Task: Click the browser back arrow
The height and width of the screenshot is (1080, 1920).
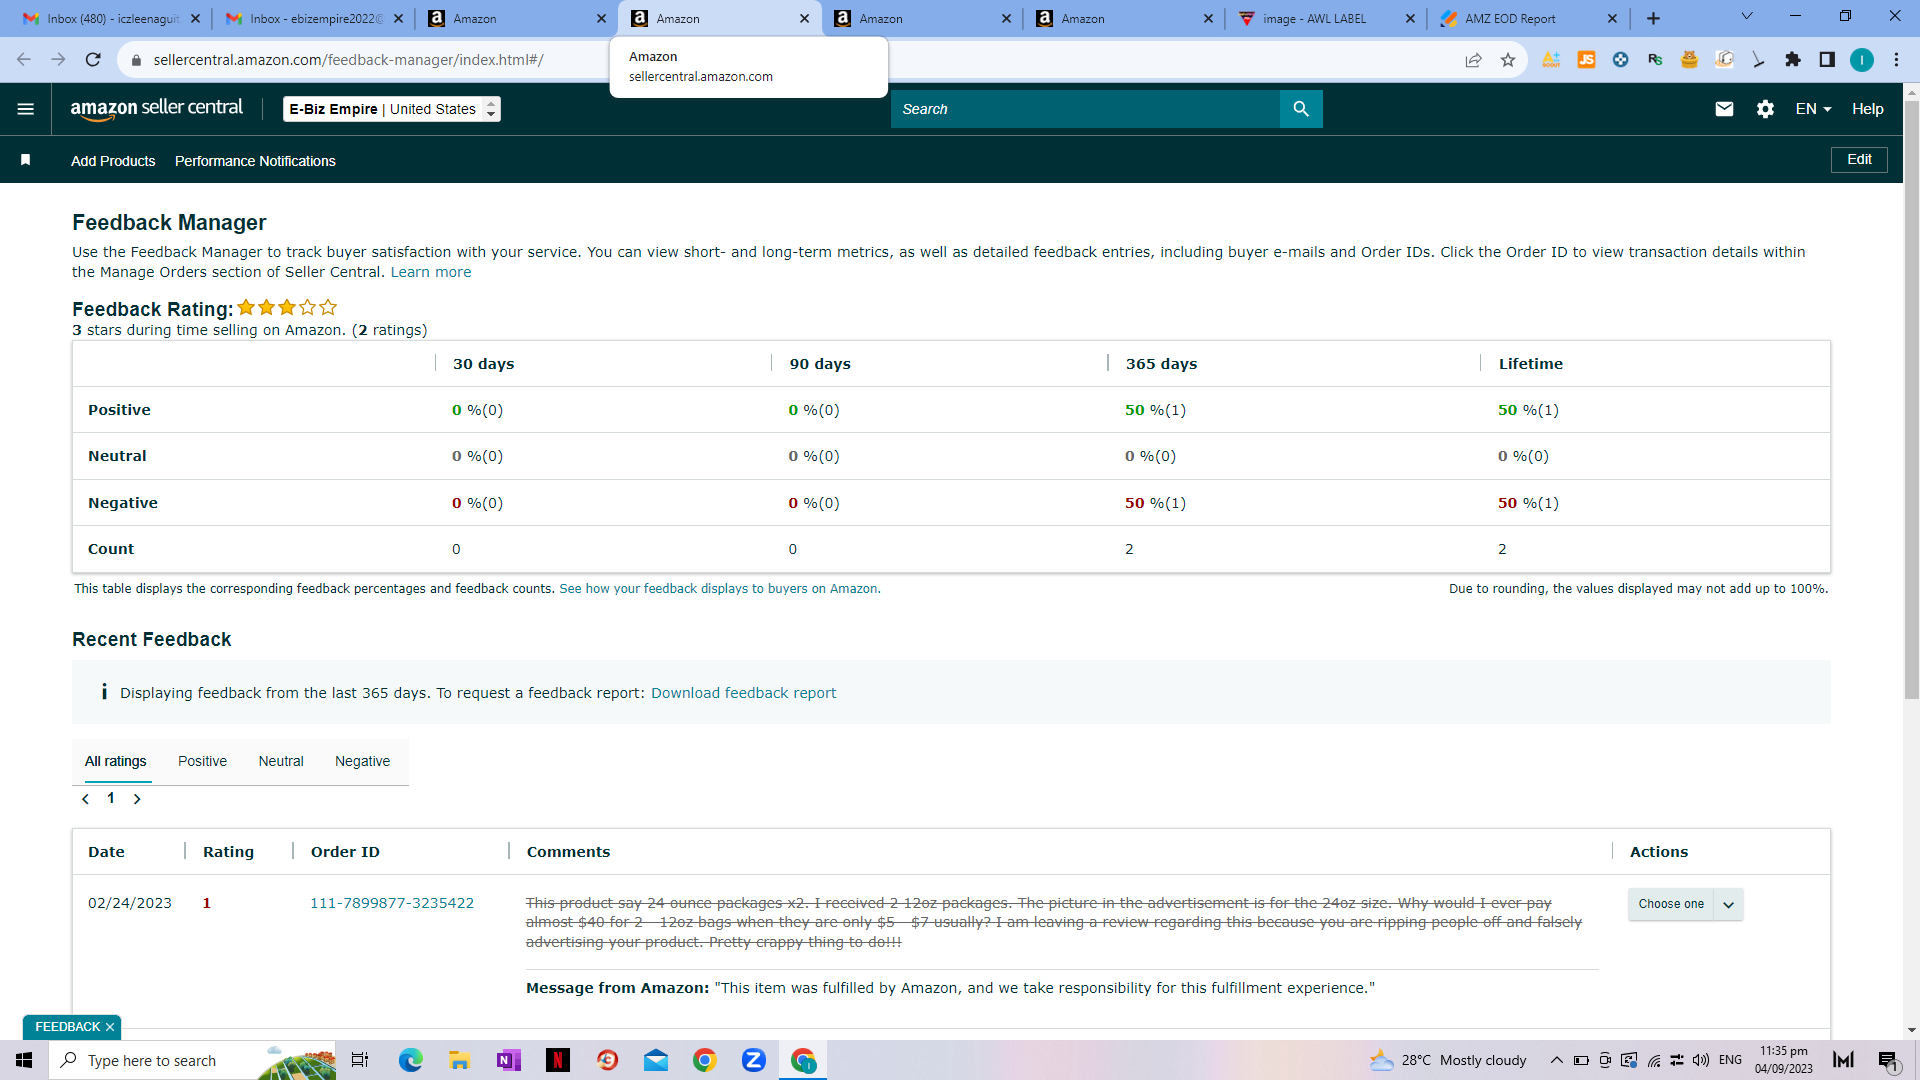Action: [24, 60]
